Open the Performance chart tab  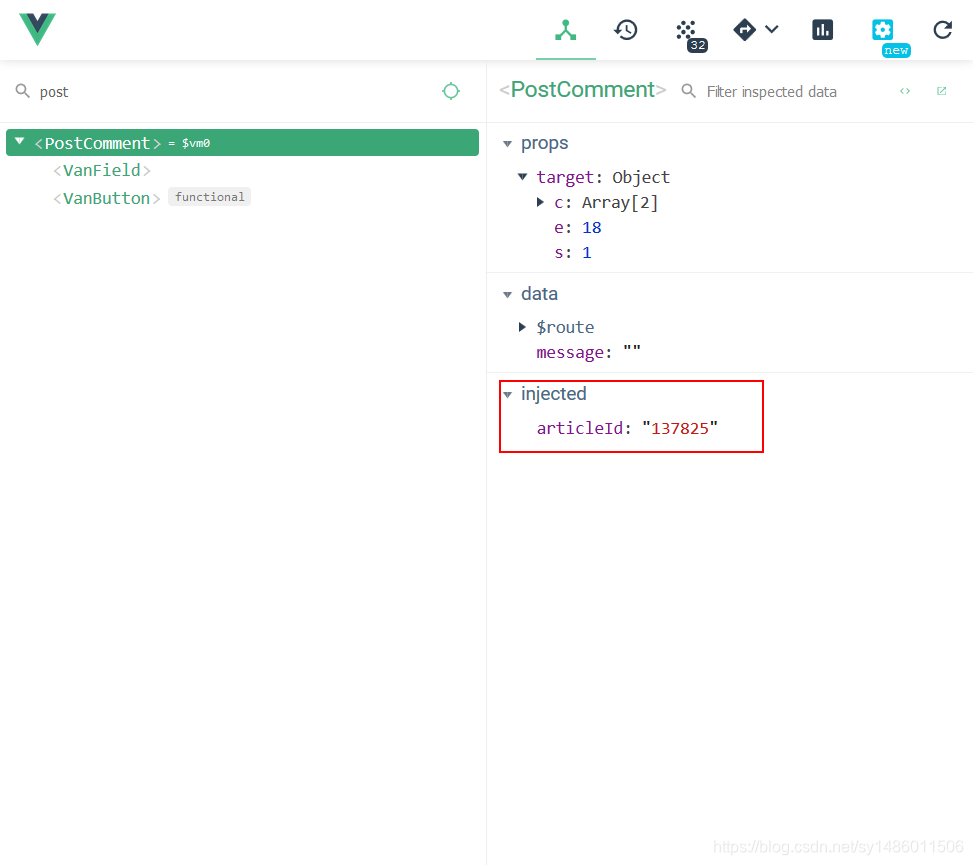point(822,30)
